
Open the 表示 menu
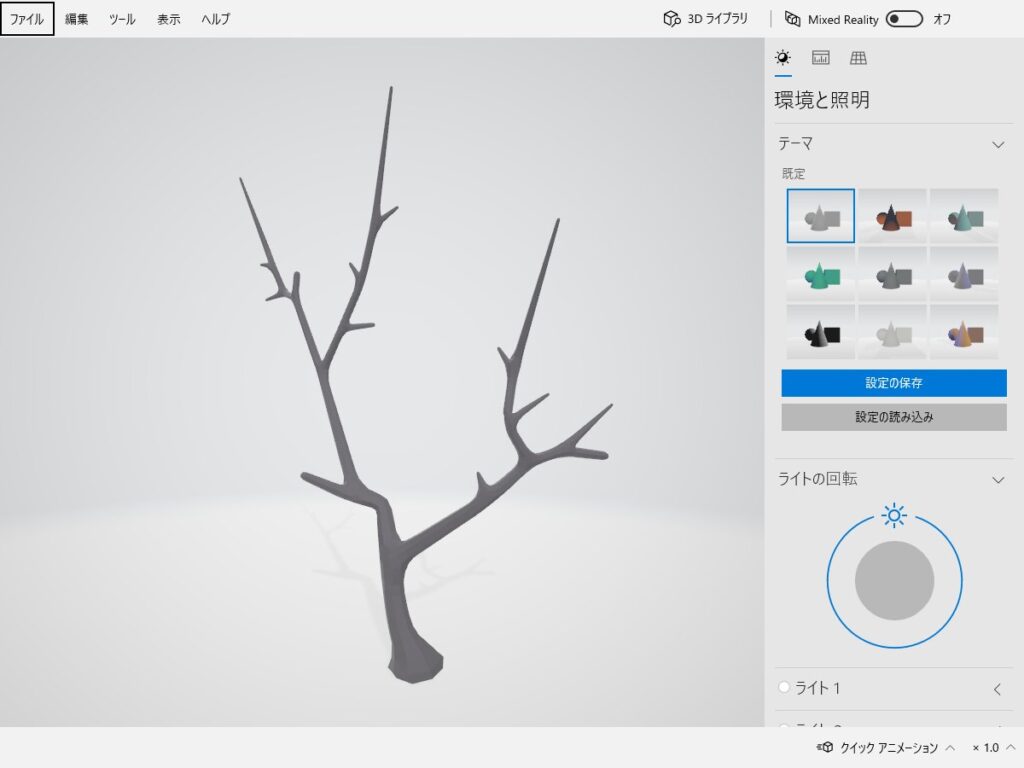[169, 19]
